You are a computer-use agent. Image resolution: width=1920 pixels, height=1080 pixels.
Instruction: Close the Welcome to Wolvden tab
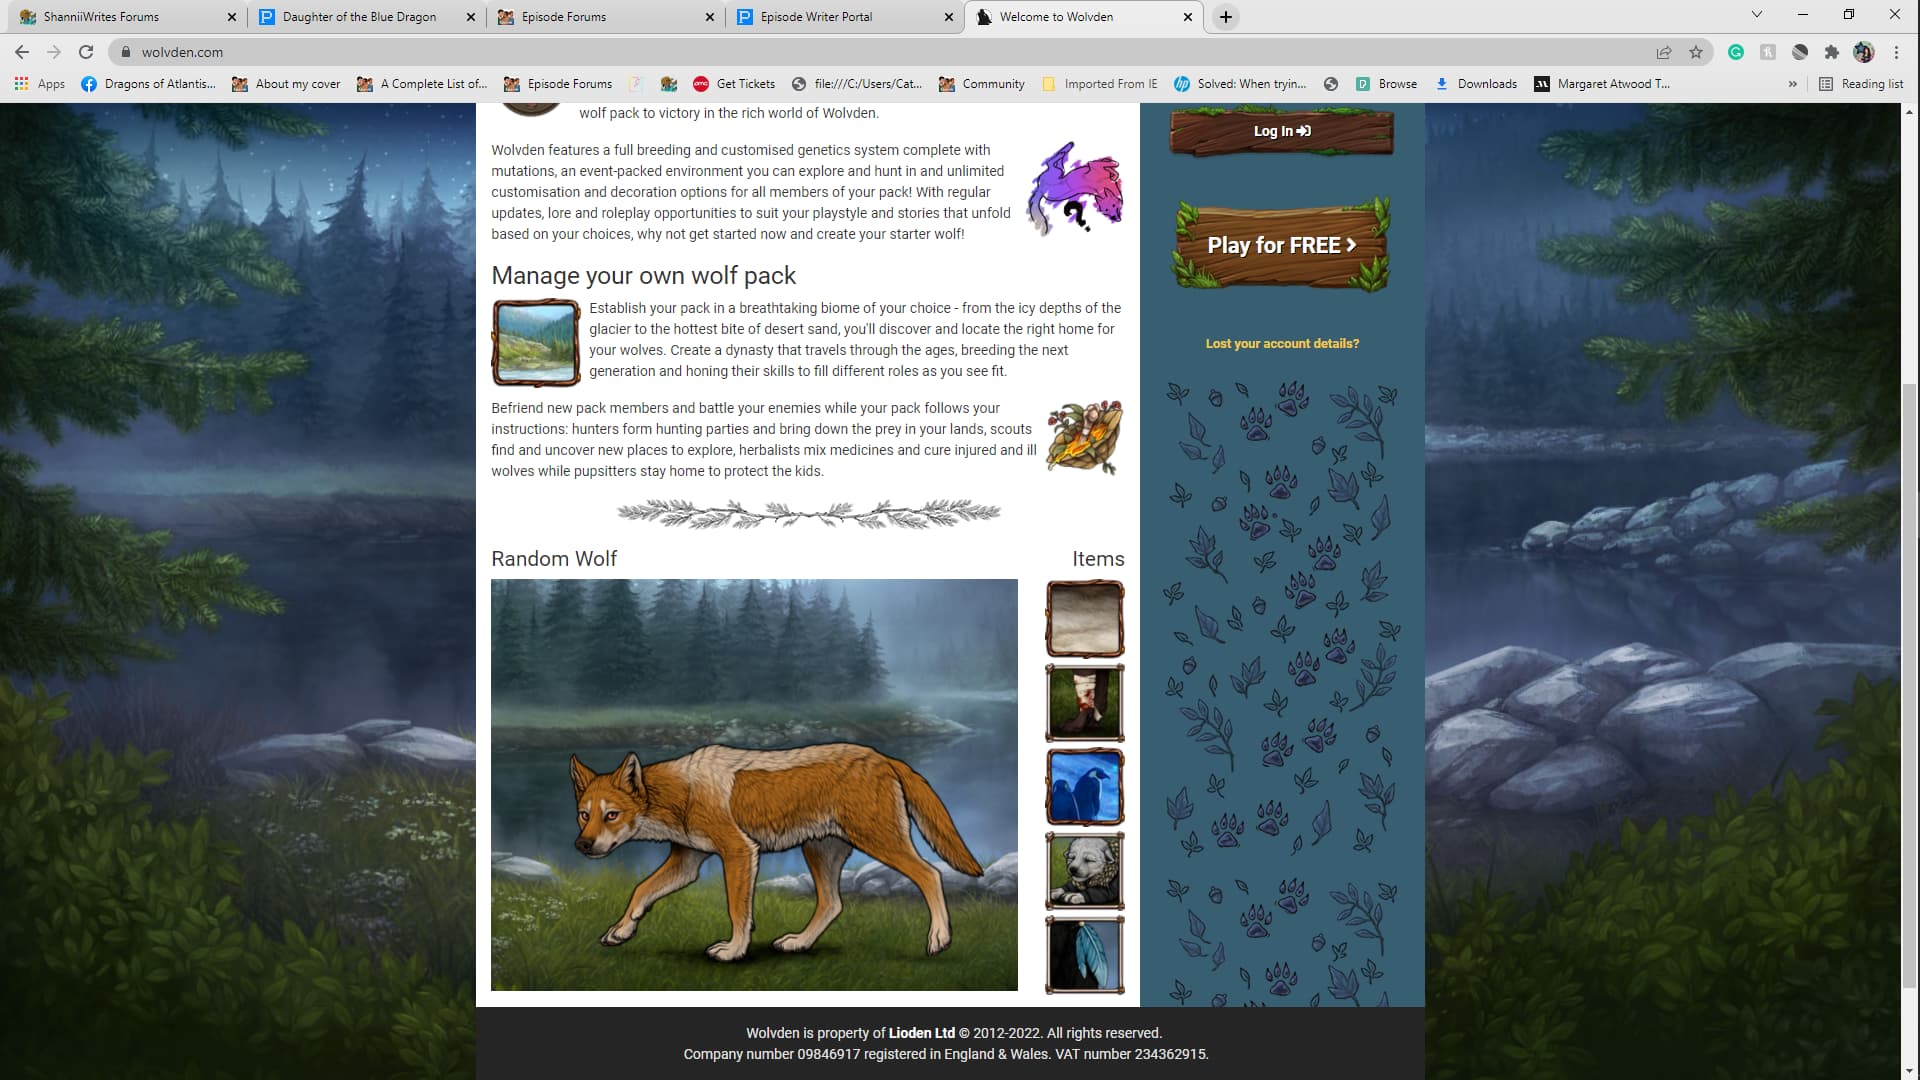tap(1188, 17)
